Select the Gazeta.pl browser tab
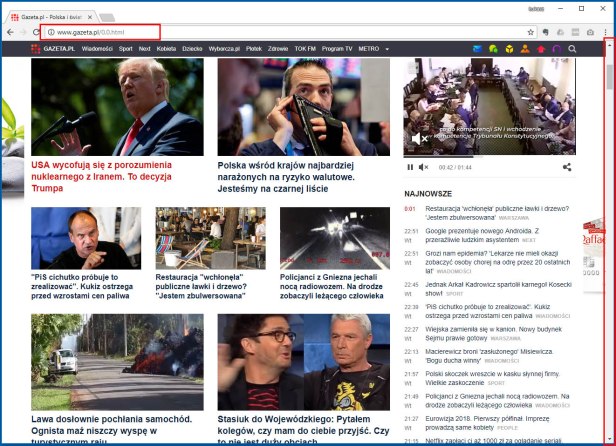 pyautogui.click(x=51, y=17)
